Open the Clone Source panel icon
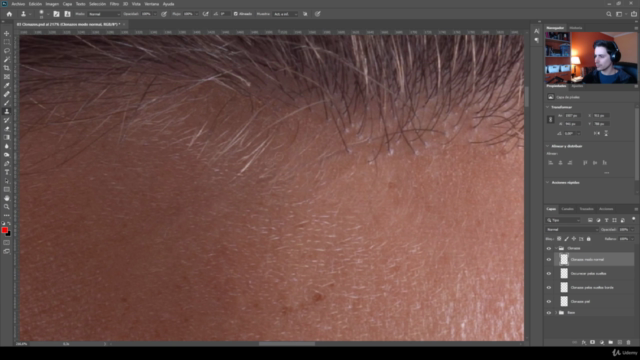640x360 pixels. click(67, 14)
